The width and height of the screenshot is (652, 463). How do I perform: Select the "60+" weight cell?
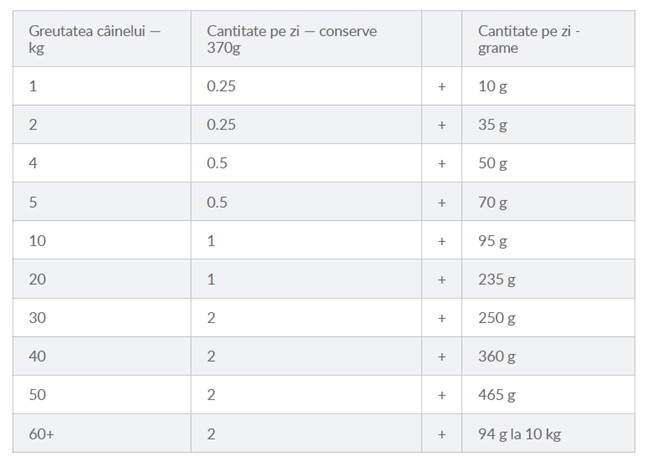coord(41,434)
